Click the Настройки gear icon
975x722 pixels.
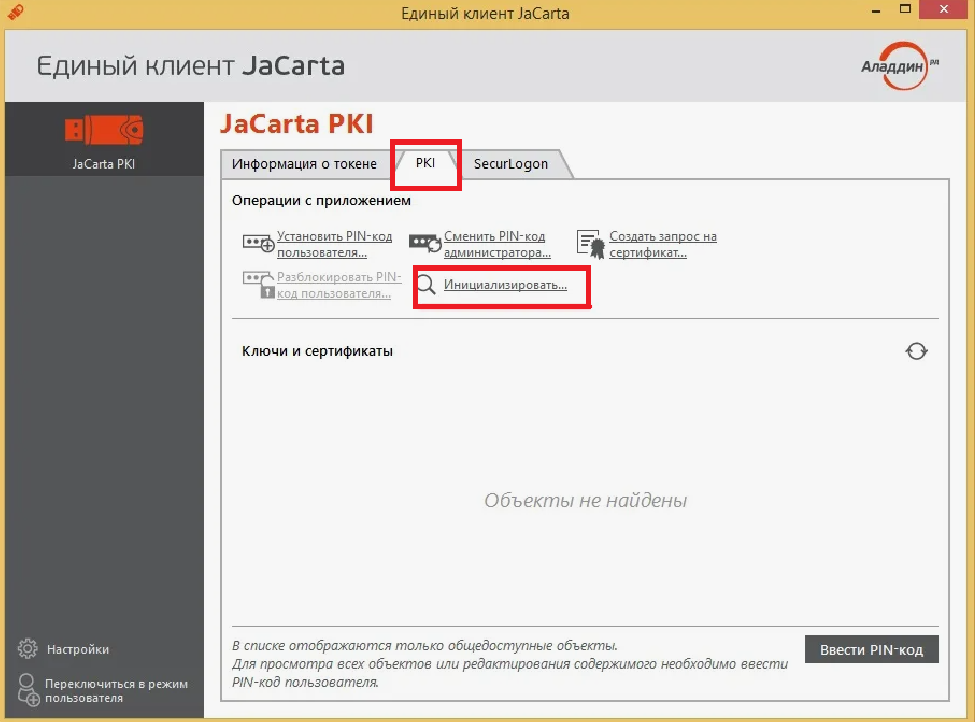[27, 649]
